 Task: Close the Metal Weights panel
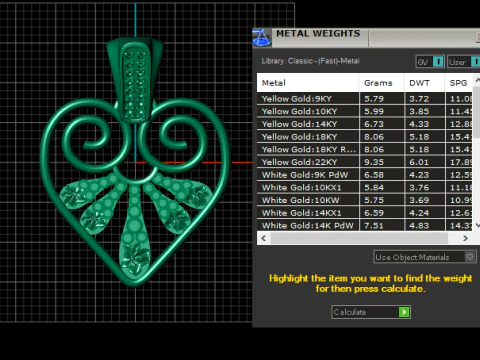pyautogui.click(x=477, y=37)
